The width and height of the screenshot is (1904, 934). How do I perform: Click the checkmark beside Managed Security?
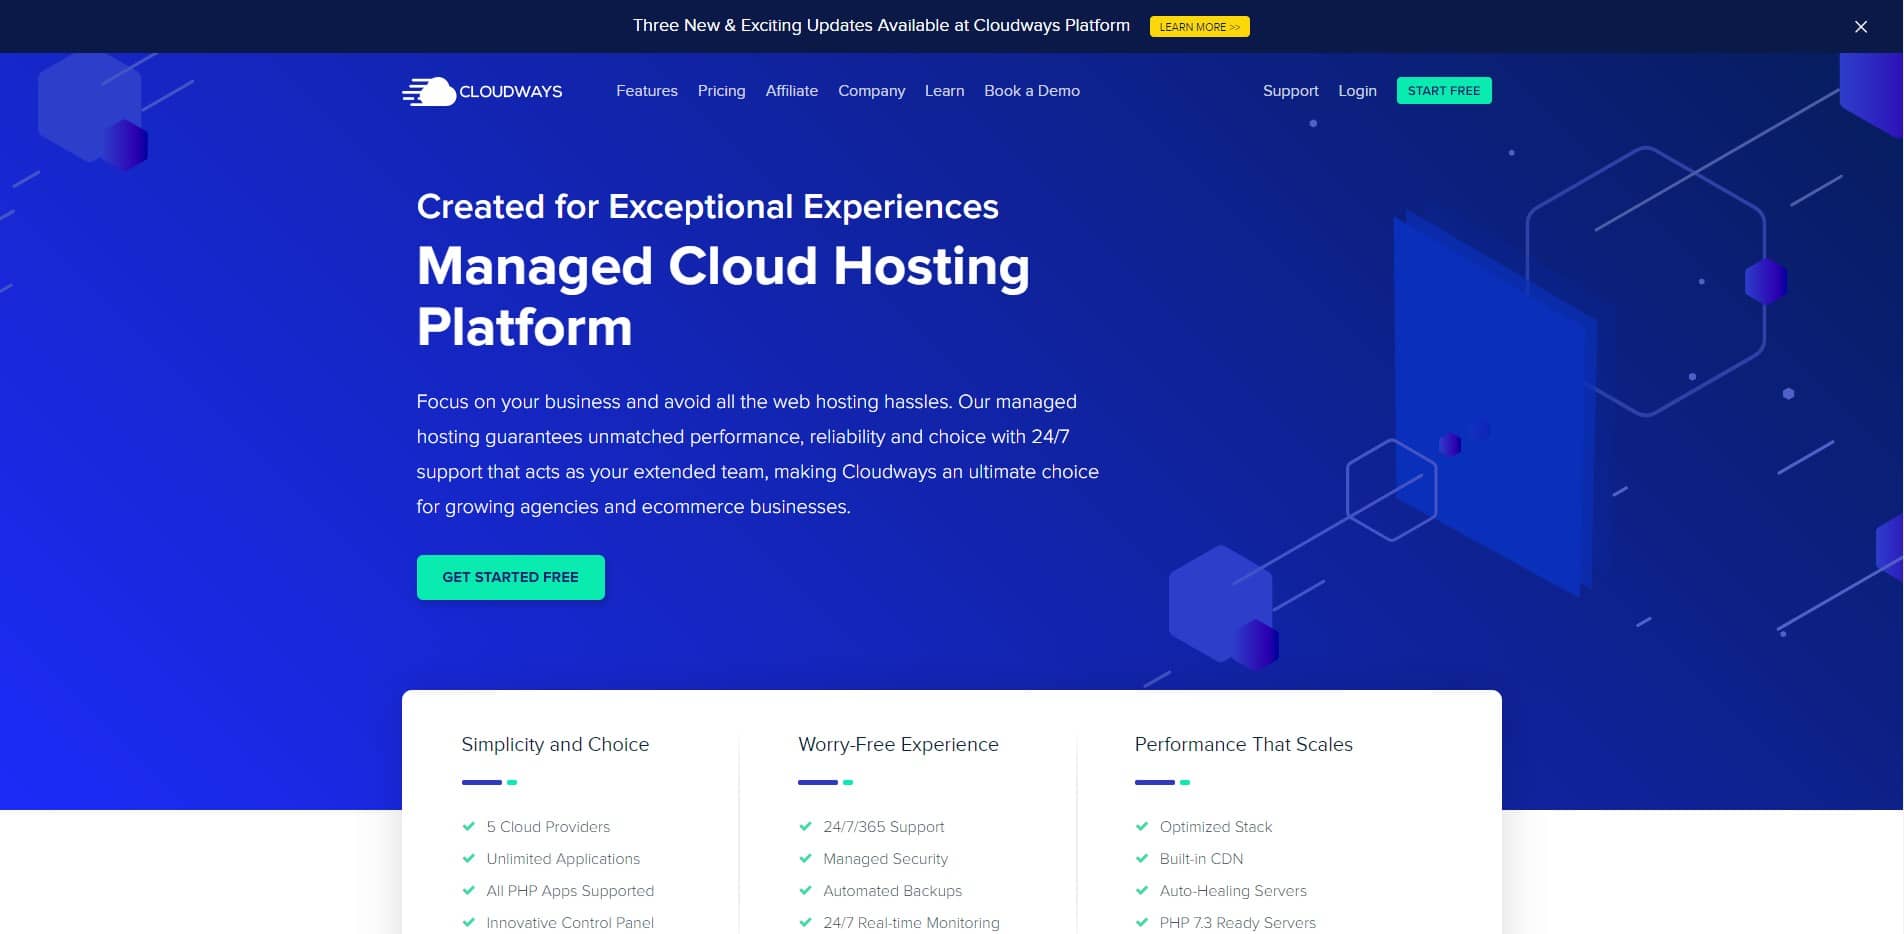[805, 858]
